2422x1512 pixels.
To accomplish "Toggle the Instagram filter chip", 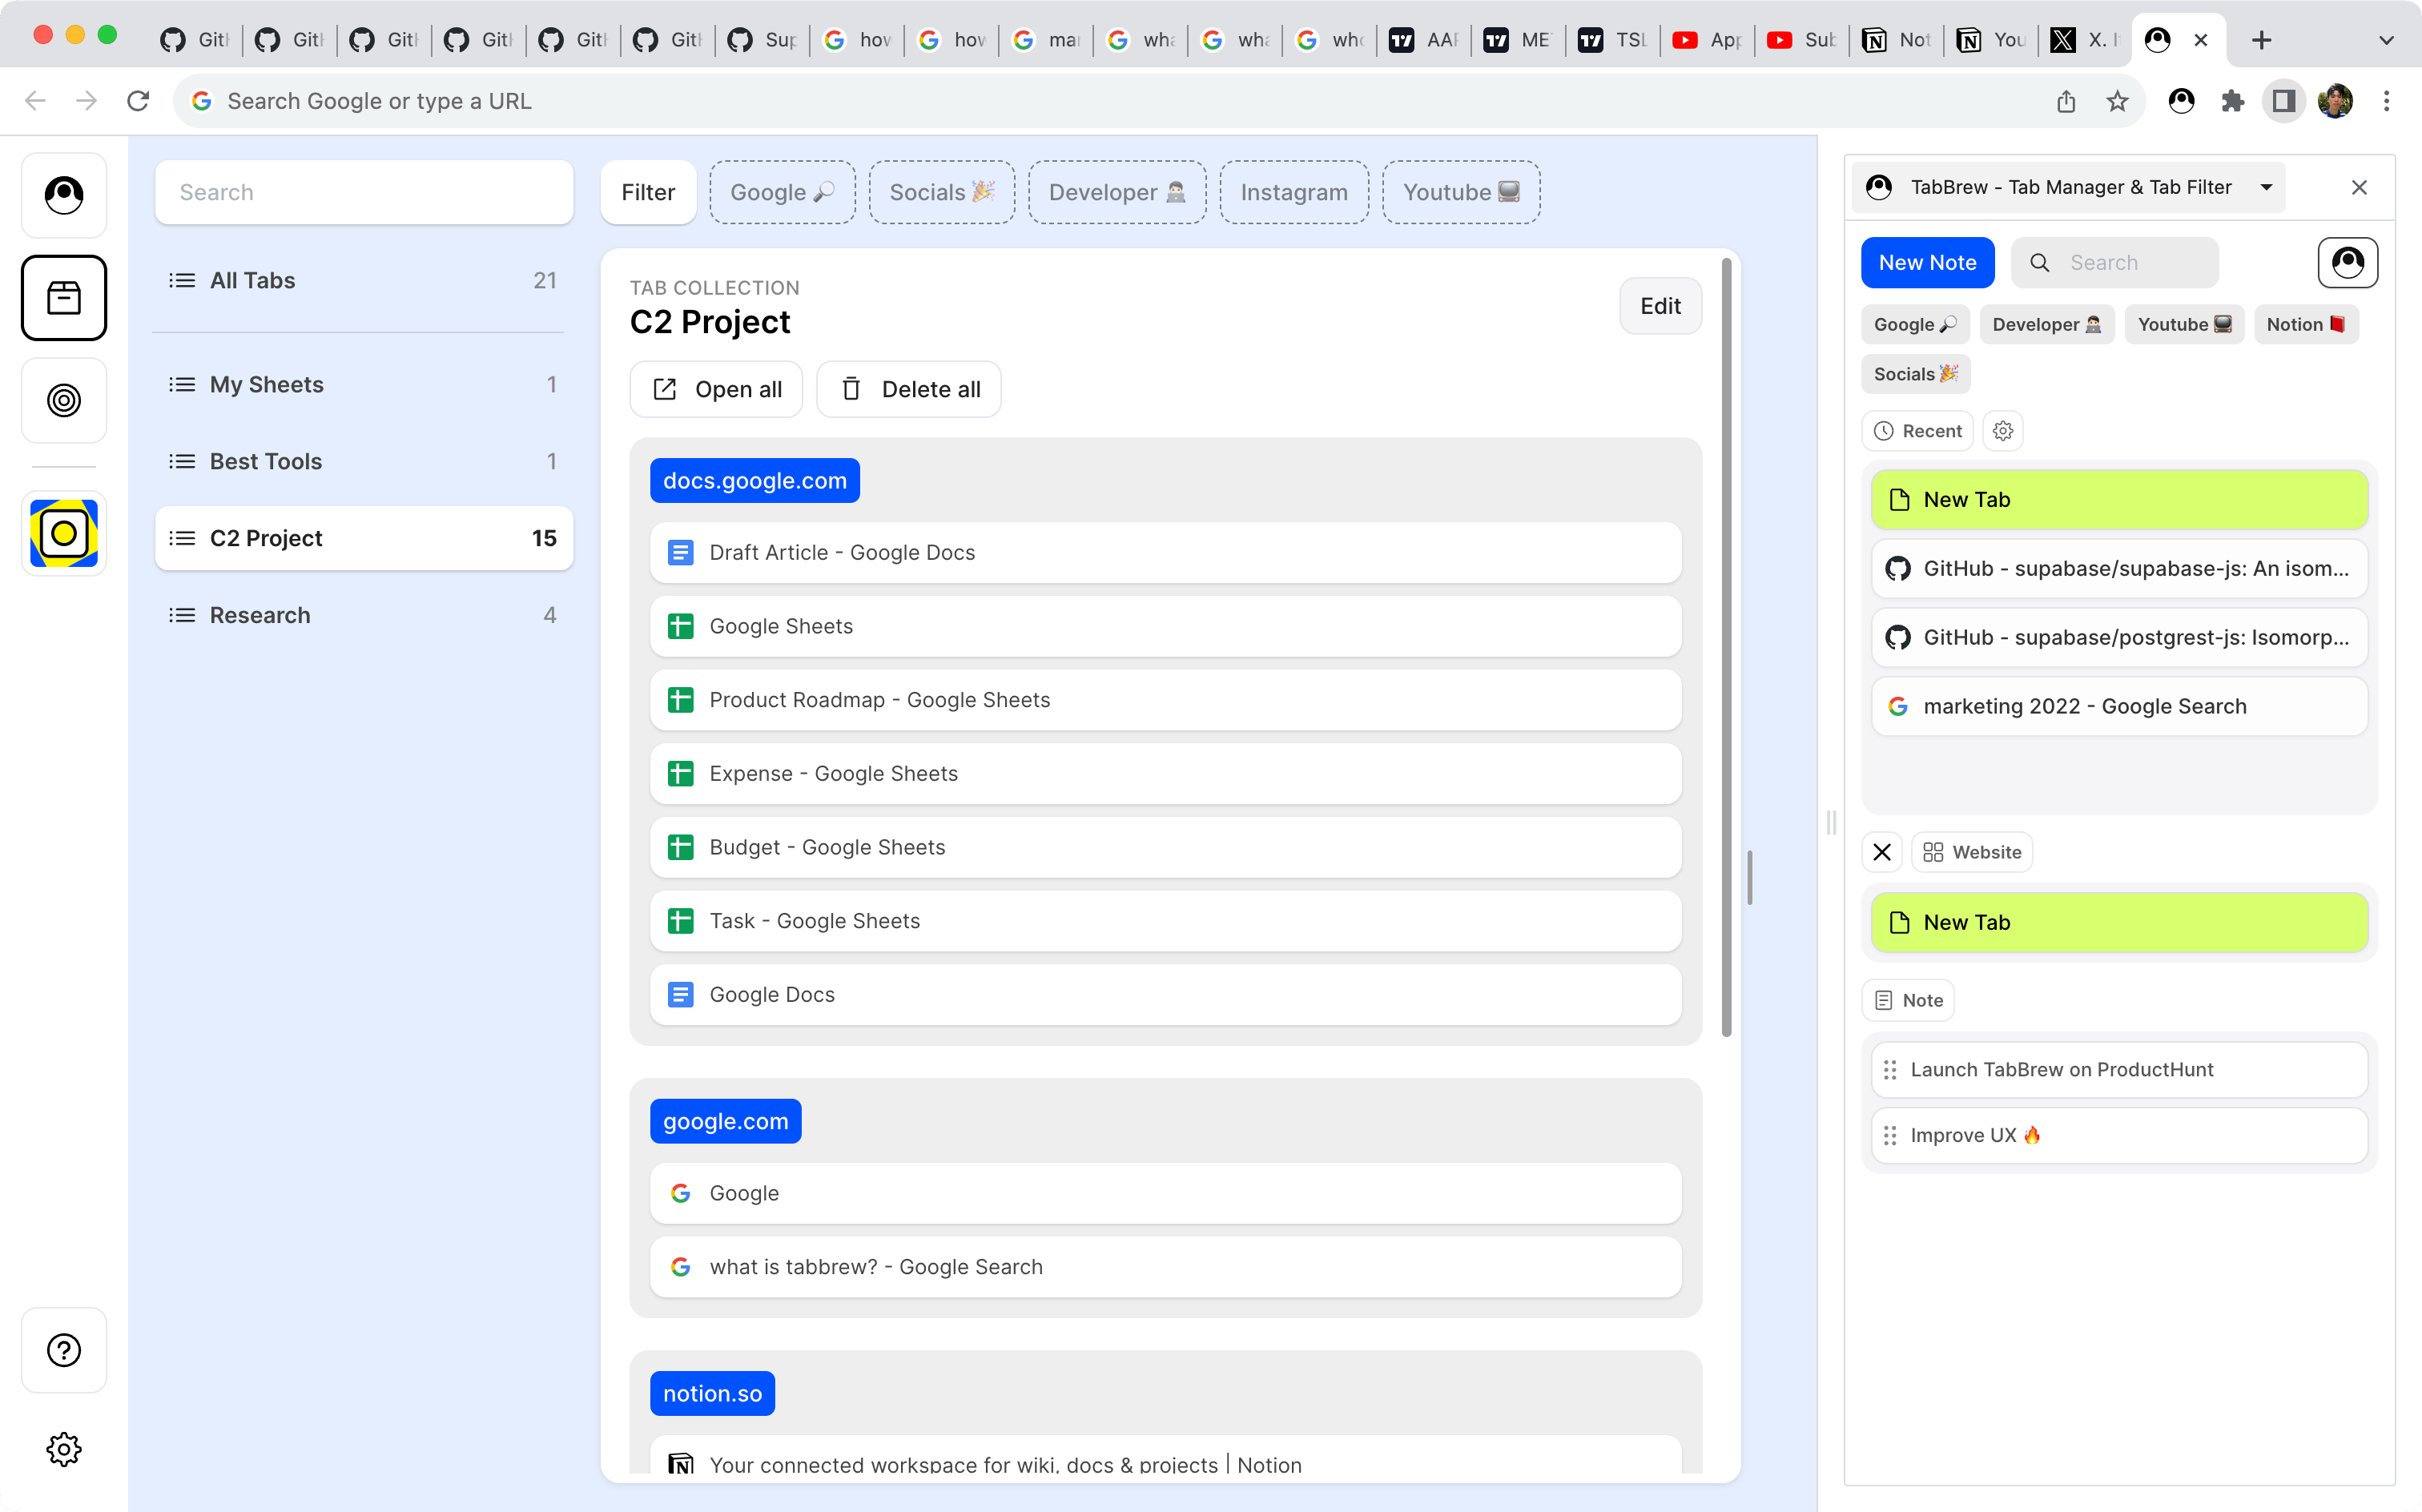I will click(1294, 192).
